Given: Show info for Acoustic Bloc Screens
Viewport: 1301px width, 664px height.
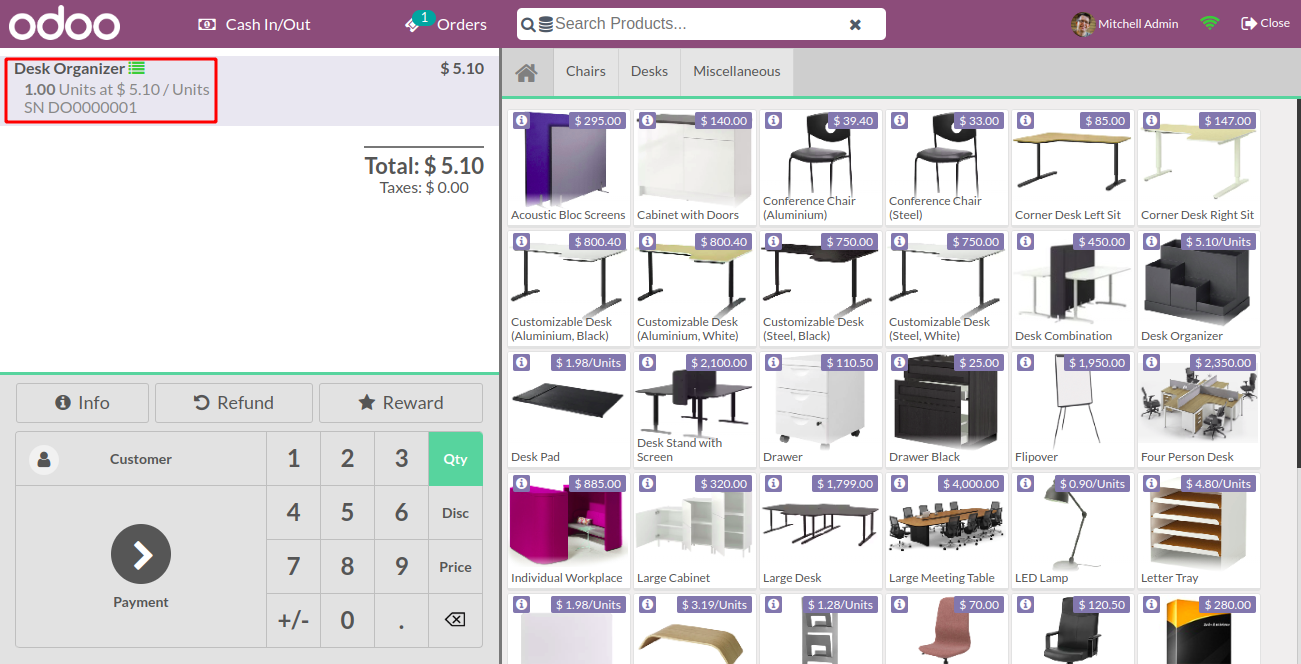Looking at the screenshot, I should (x=521, y=120).
